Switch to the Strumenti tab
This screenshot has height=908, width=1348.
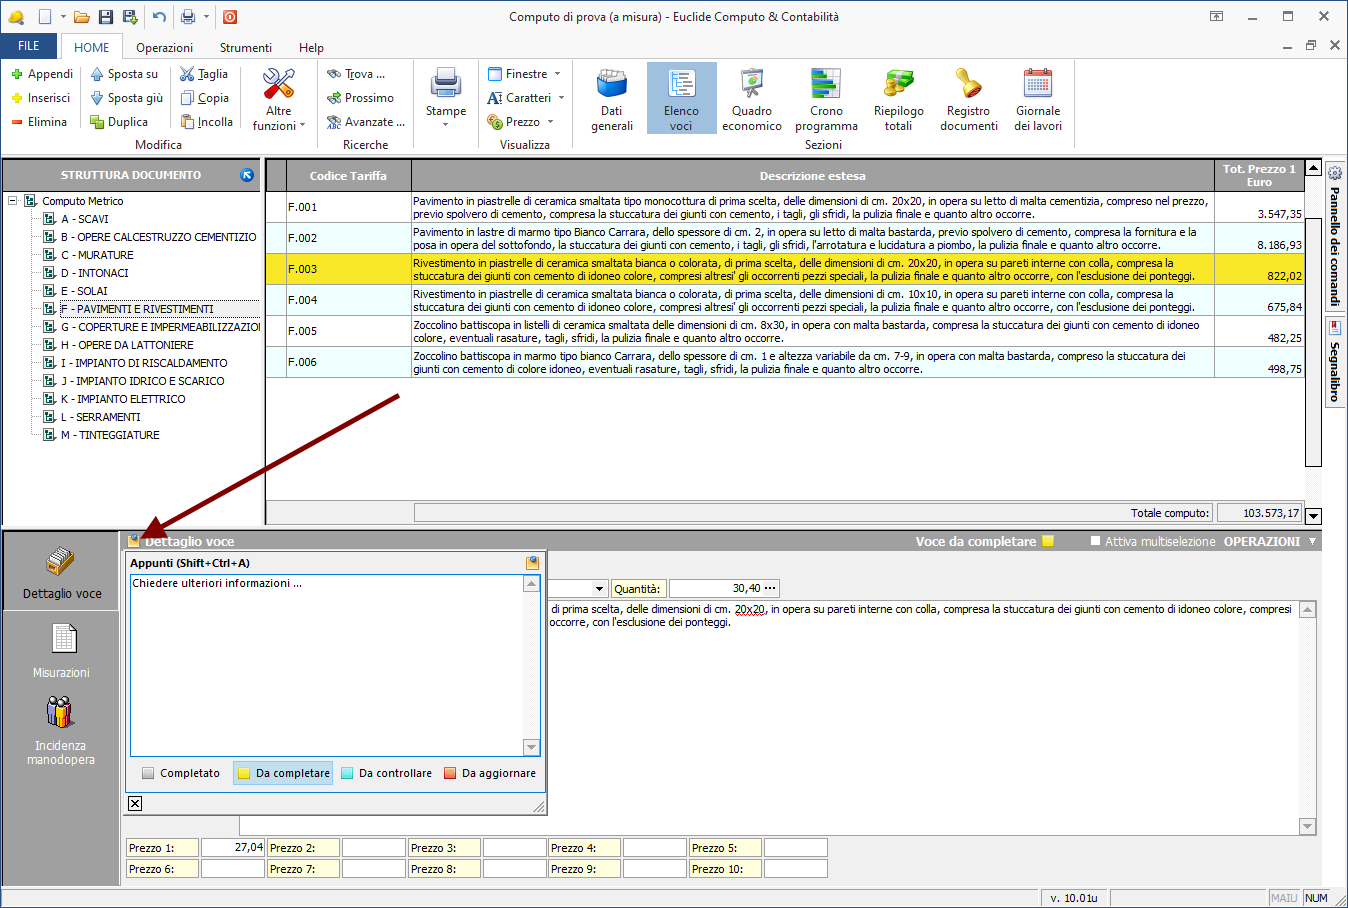tap(245, 48)
